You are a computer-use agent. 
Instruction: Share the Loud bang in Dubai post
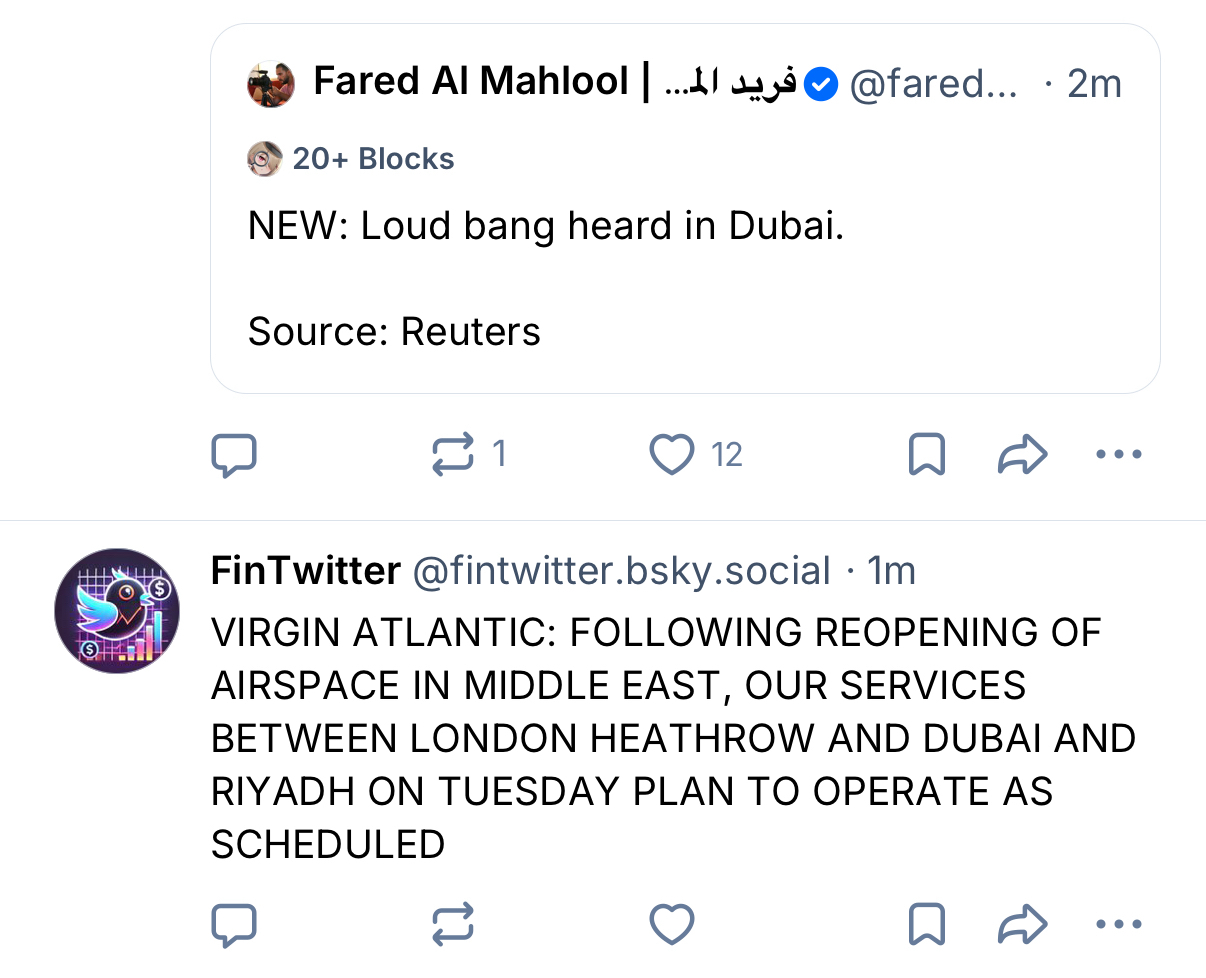1022,456
